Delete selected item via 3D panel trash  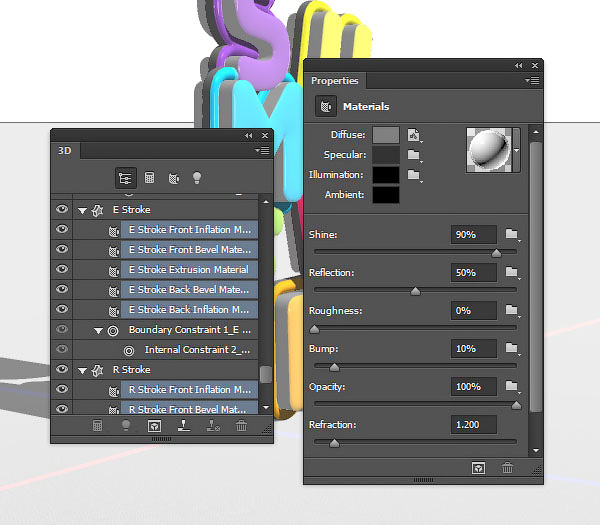pyautogui.click(x=241, y=426)
